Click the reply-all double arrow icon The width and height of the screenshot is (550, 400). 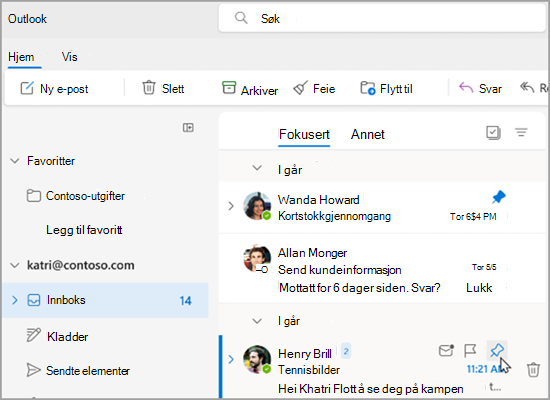pos(527,87)
